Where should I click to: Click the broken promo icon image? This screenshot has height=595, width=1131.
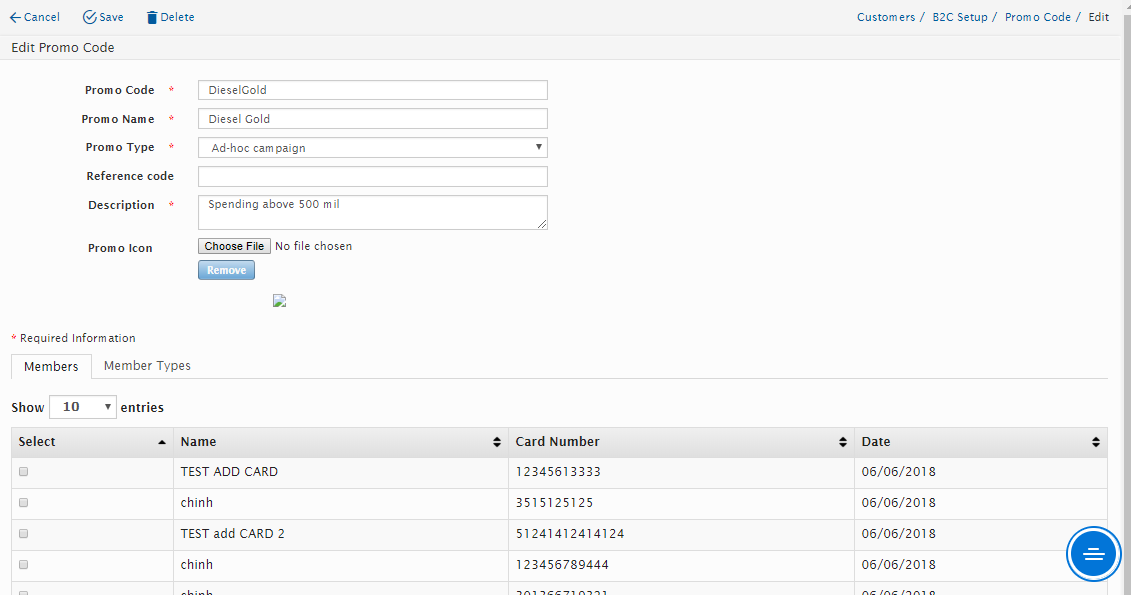(280, 300)
